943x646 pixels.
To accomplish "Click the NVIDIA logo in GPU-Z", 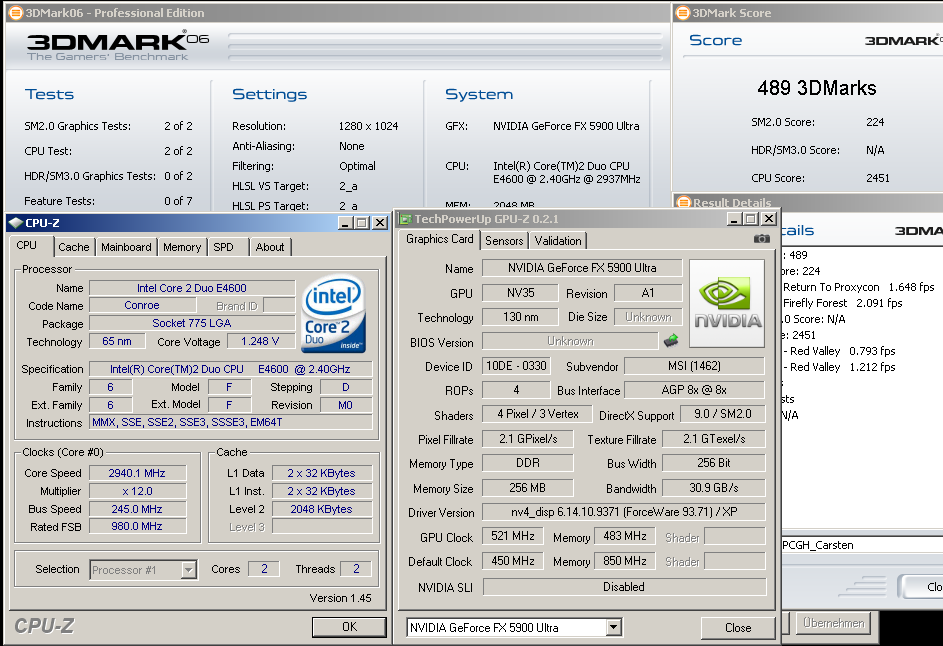I will (x=727, y=303).
